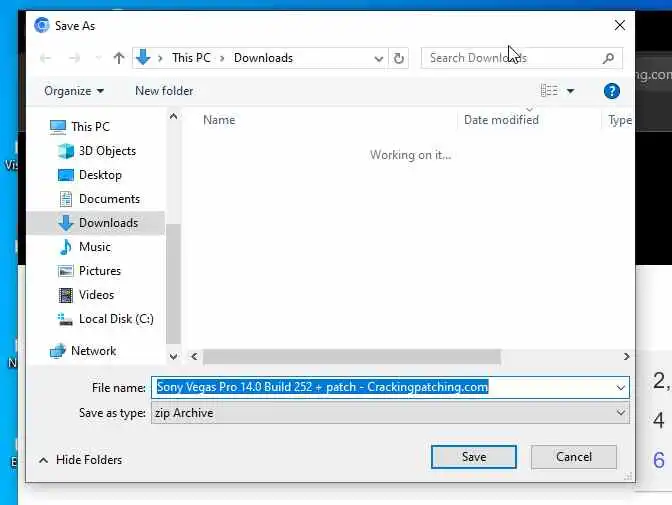672x505 pixels.
Task: Click the Local Disk drive icon
Action: pos(65,319)
